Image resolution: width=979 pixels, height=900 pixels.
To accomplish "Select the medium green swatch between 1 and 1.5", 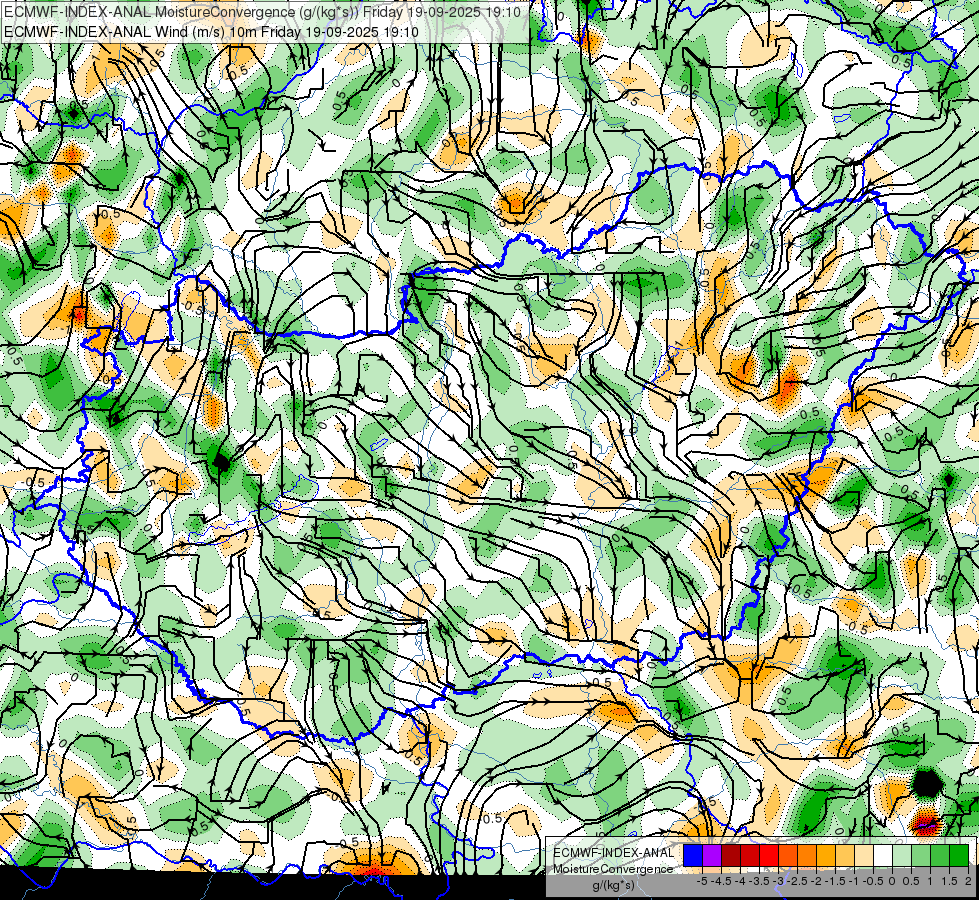I will [x=940, y=855].
